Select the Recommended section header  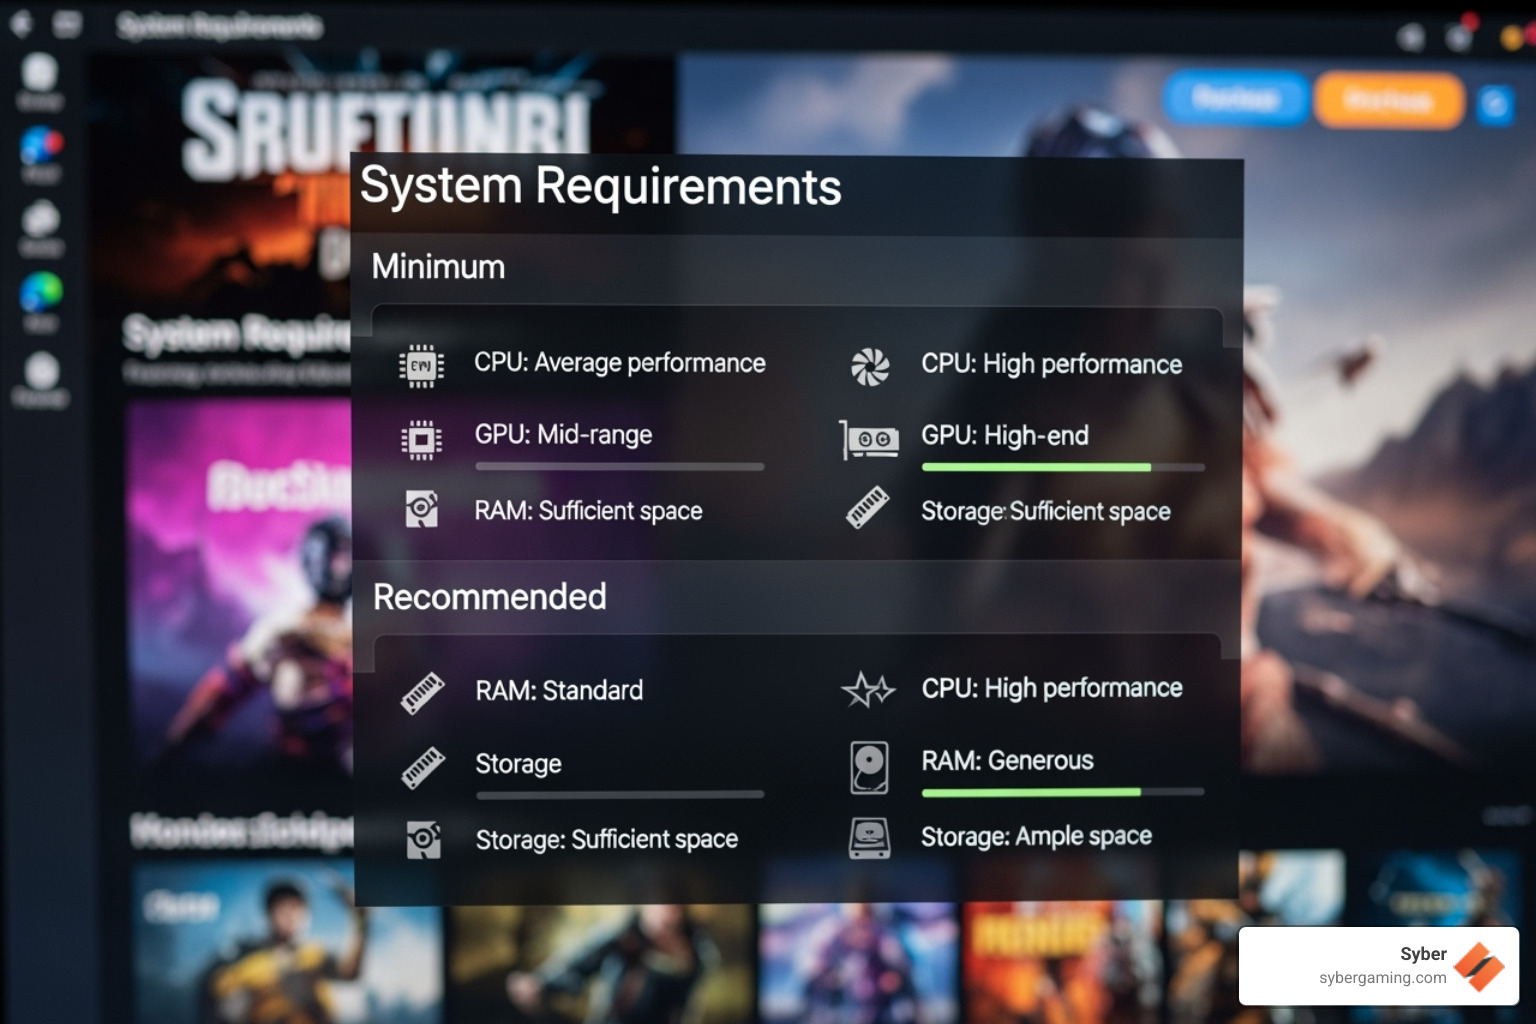coord(489,596)
